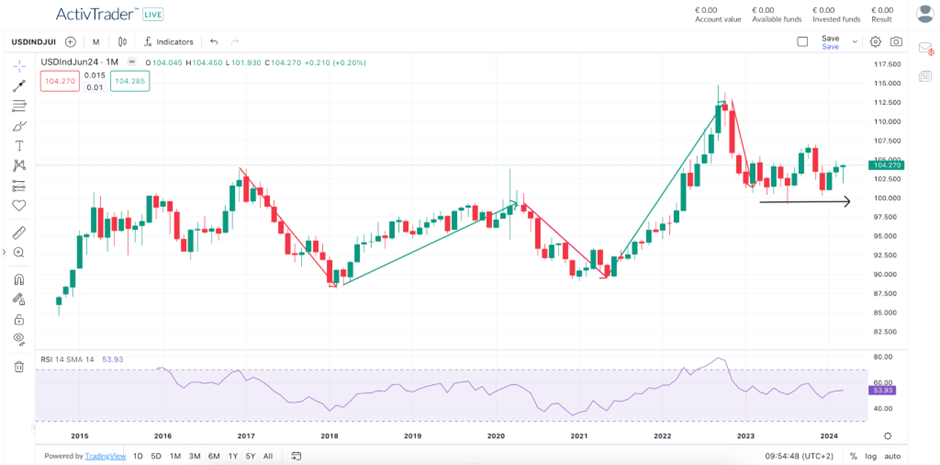Toggle logarithmic scale with log button

coord(871,456)
